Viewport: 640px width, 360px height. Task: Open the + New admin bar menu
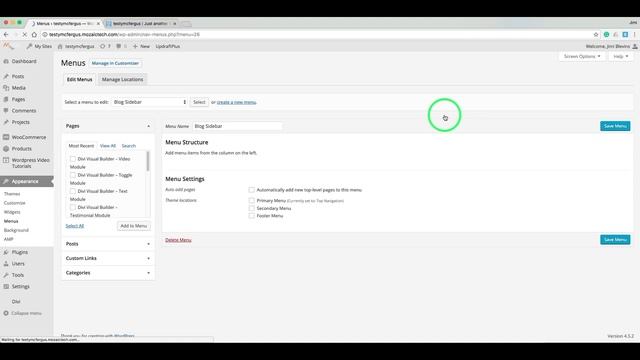coord(141,46)
